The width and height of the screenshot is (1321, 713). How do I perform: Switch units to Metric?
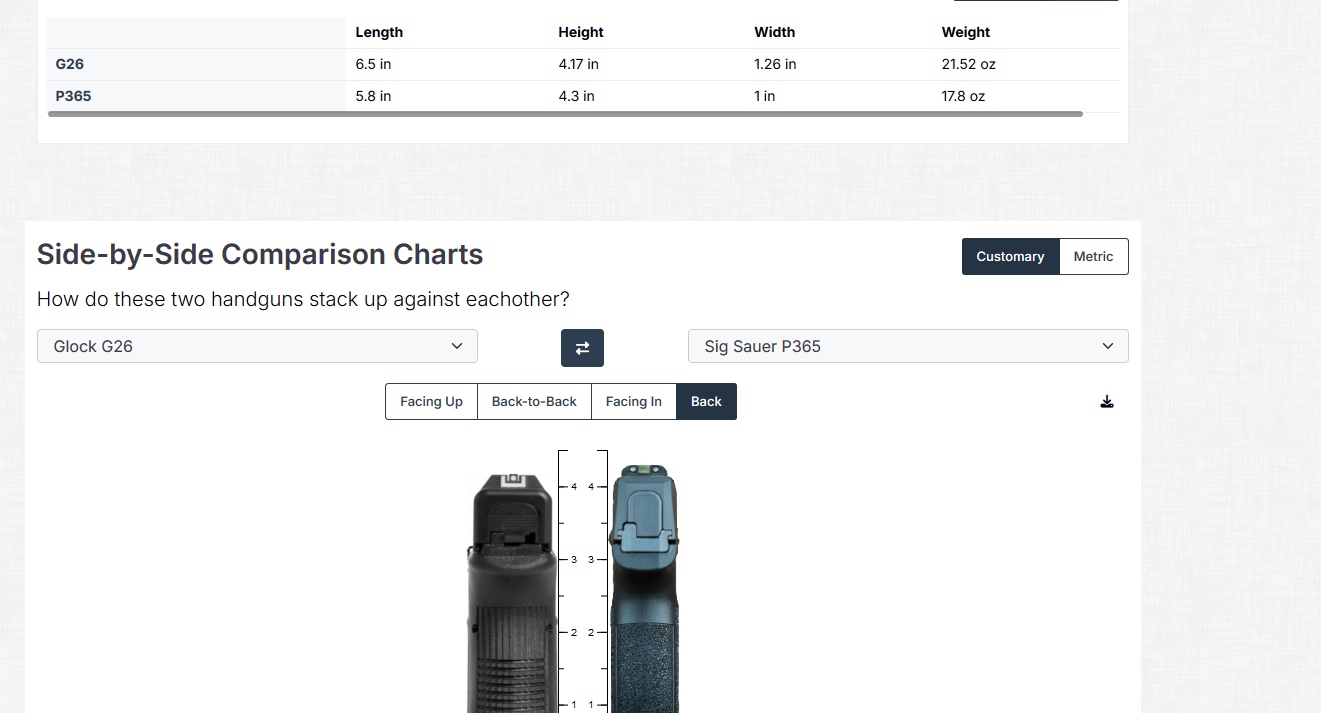pyautogui.click(x=1093, y=256)
